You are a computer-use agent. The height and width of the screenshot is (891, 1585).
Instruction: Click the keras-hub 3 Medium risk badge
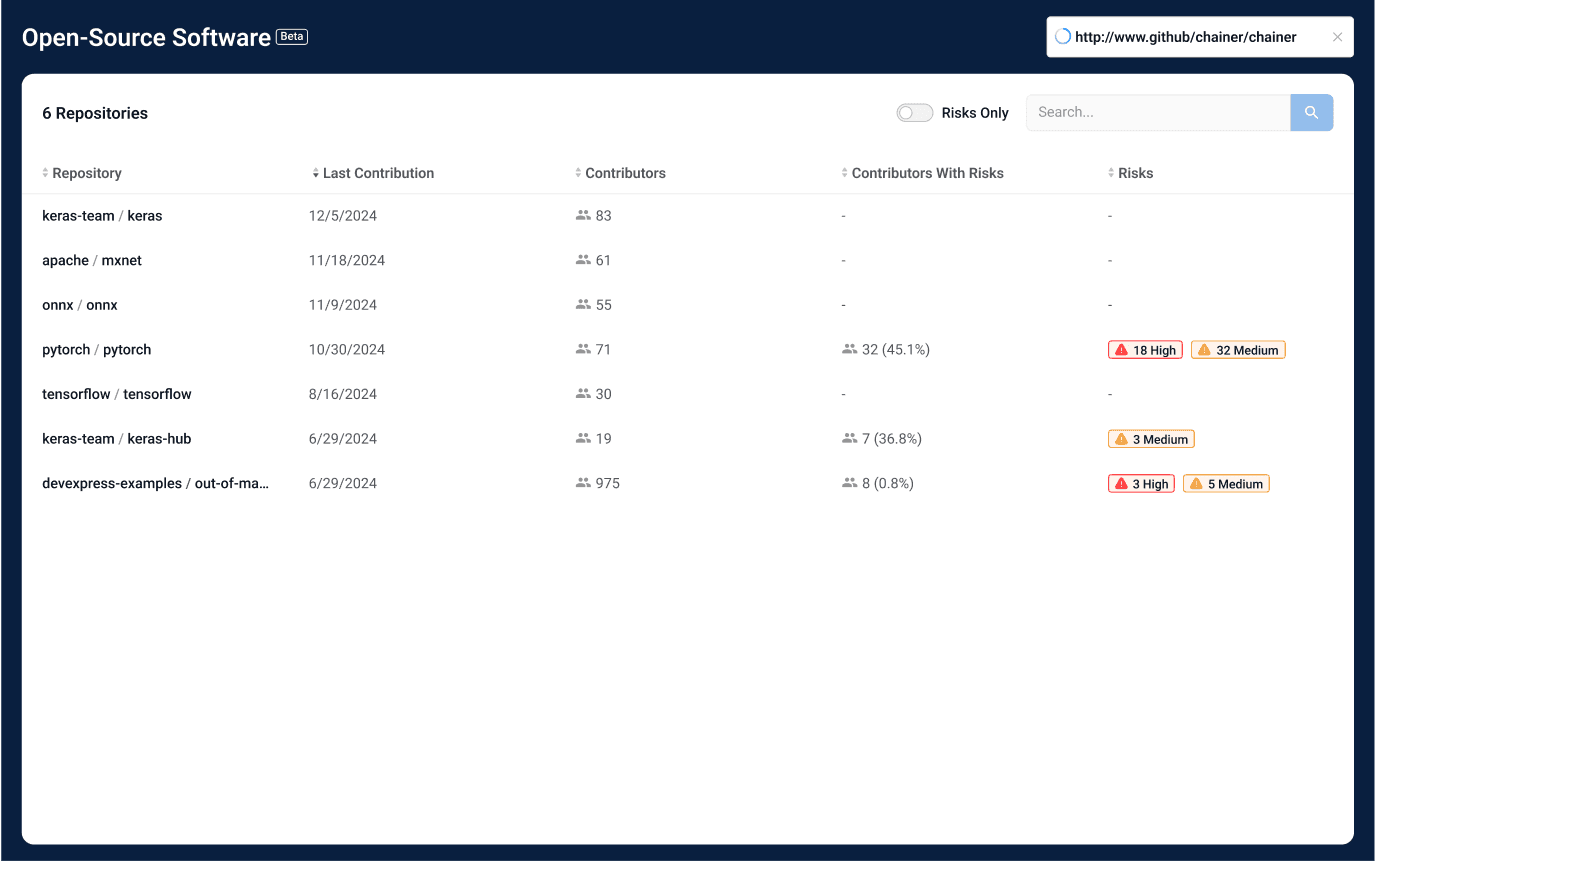(1151, 439)
